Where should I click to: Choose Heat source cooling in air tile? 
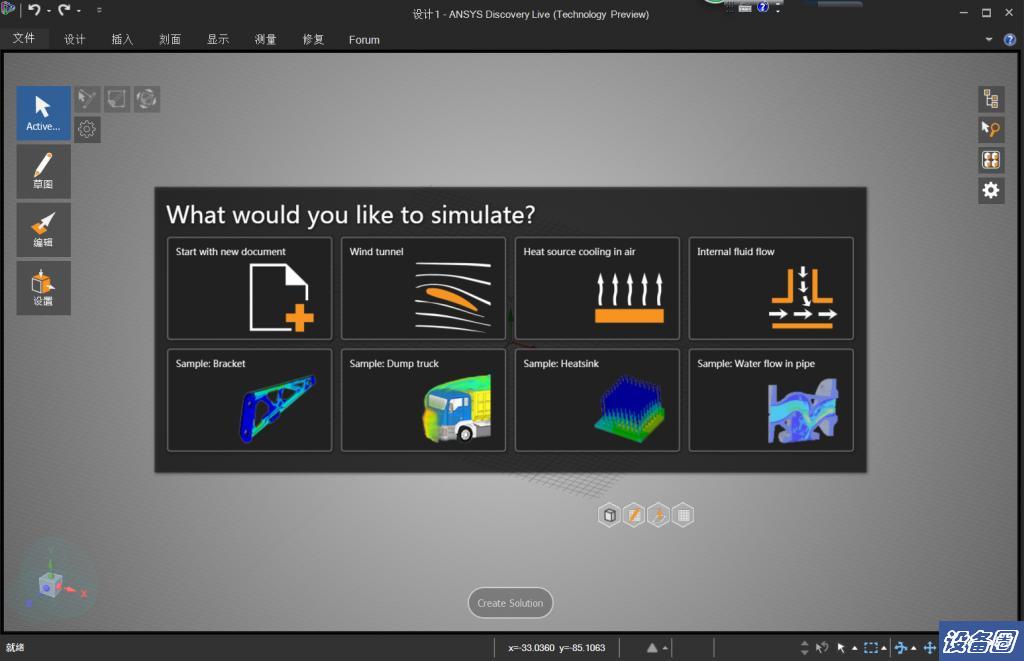pyautogui.click(x=597, y=288)
